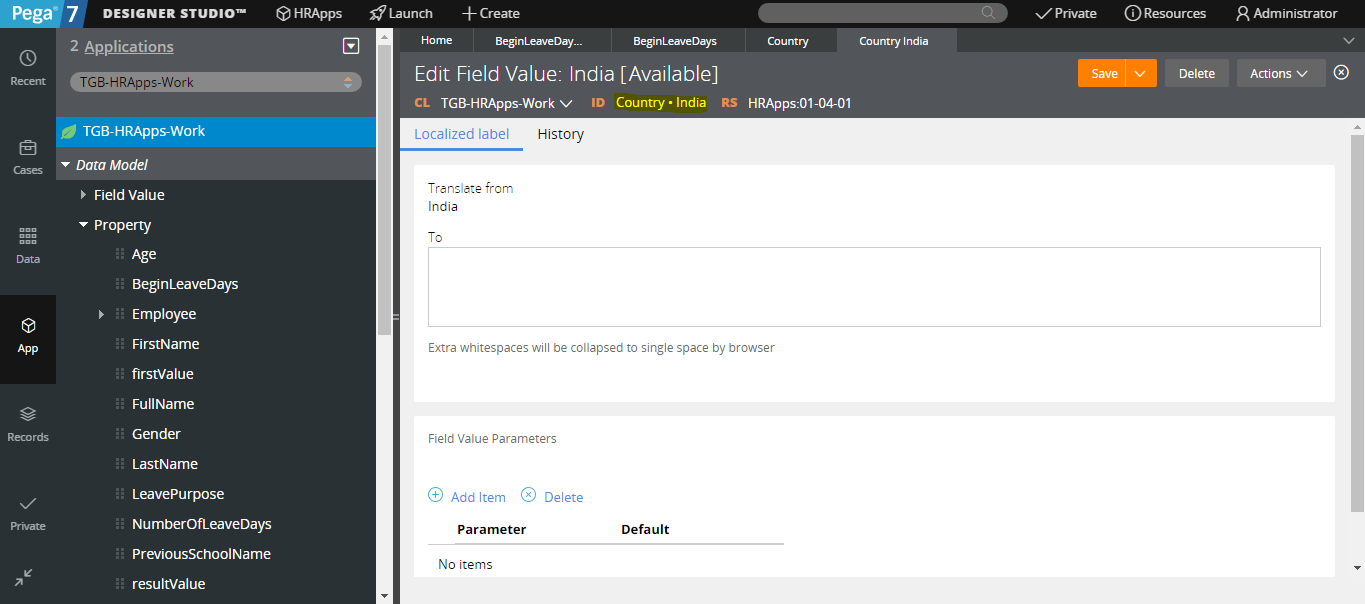Close the rule form with X icon
Screen dimensions: 1365x604
(x=1342, y=72)
